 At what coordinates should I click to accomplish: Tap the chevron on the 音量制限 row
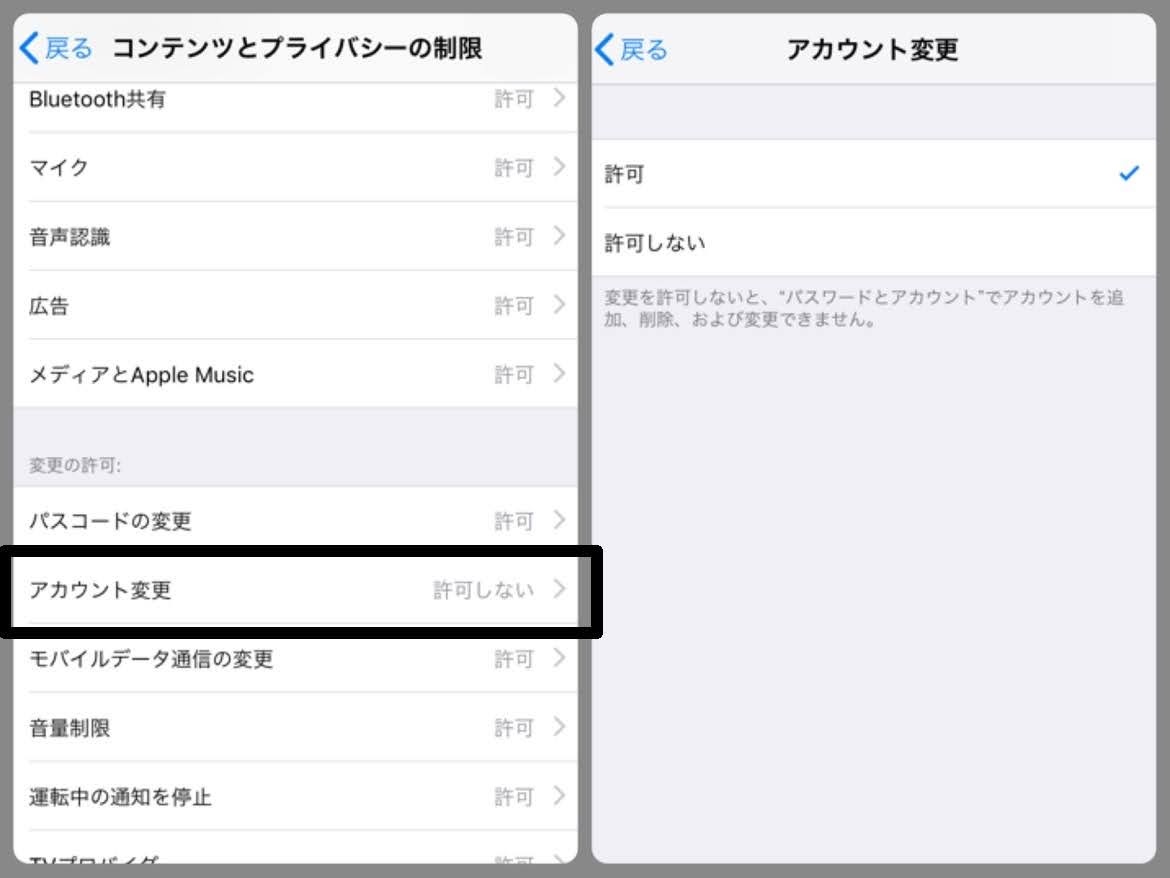pyautogui.click(x=559, y=727)
